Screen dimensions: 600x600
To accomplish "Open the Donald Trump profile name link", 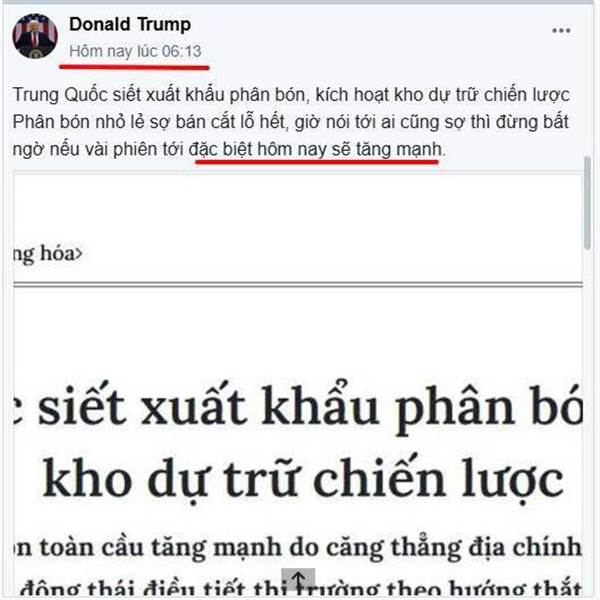I will (x=130, y=24).
